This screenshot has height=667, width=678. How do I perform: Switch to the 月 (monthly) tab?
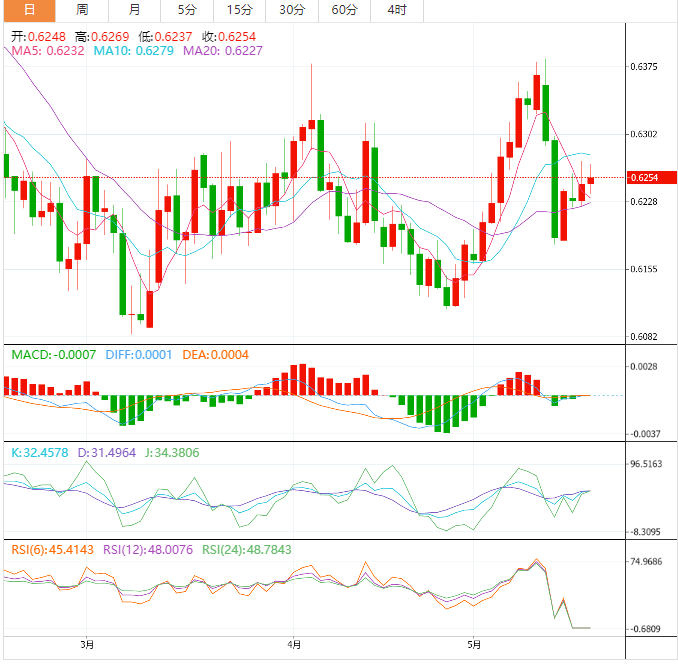(134, 10)
